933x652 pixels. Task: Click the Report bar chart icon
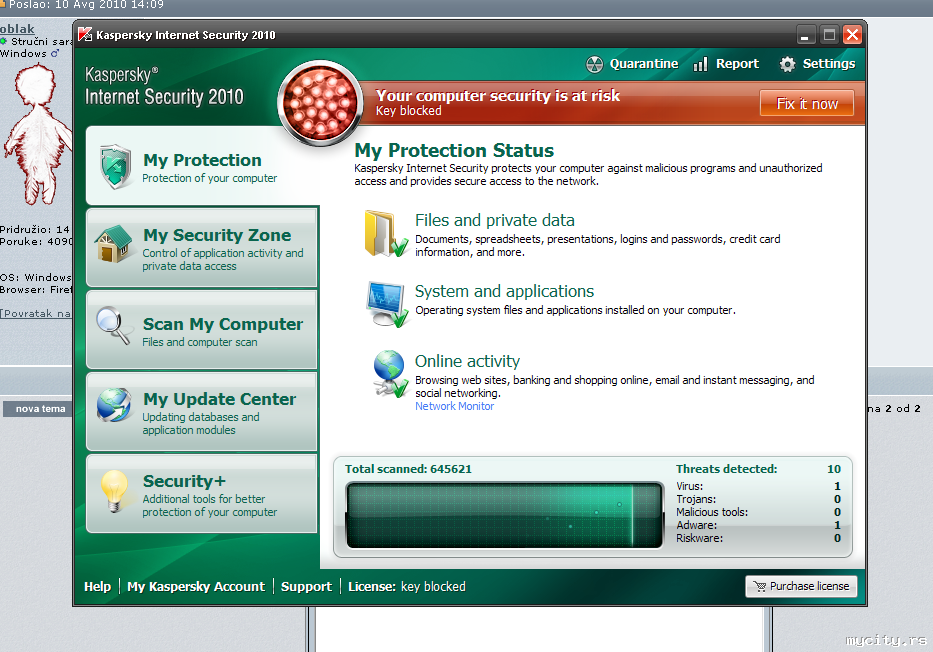click(x=700, y=64)
